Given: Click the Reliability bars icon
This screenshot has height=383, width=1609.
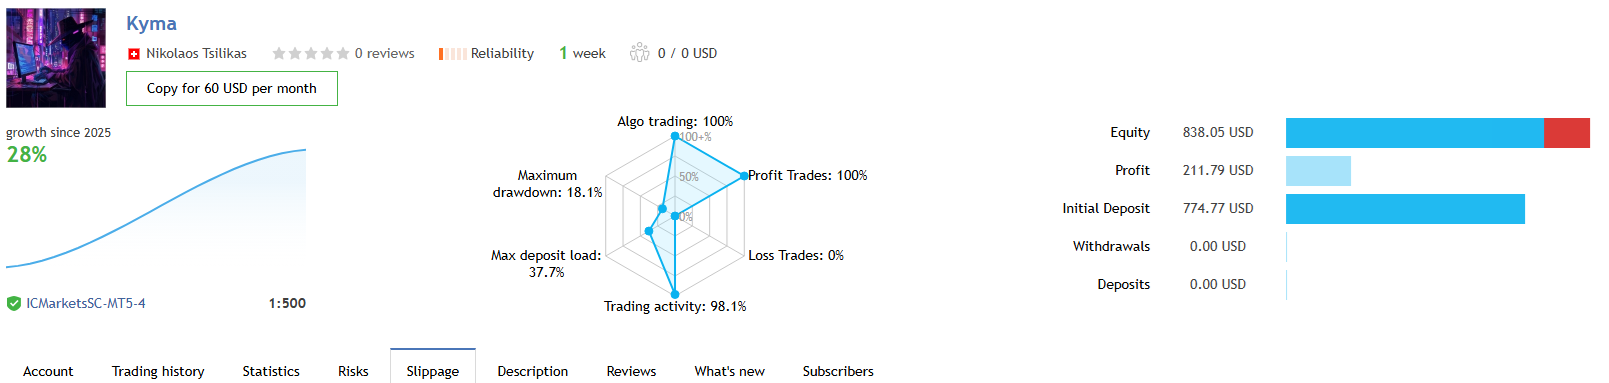Looking at the screenshot, I should pos(452,54).
